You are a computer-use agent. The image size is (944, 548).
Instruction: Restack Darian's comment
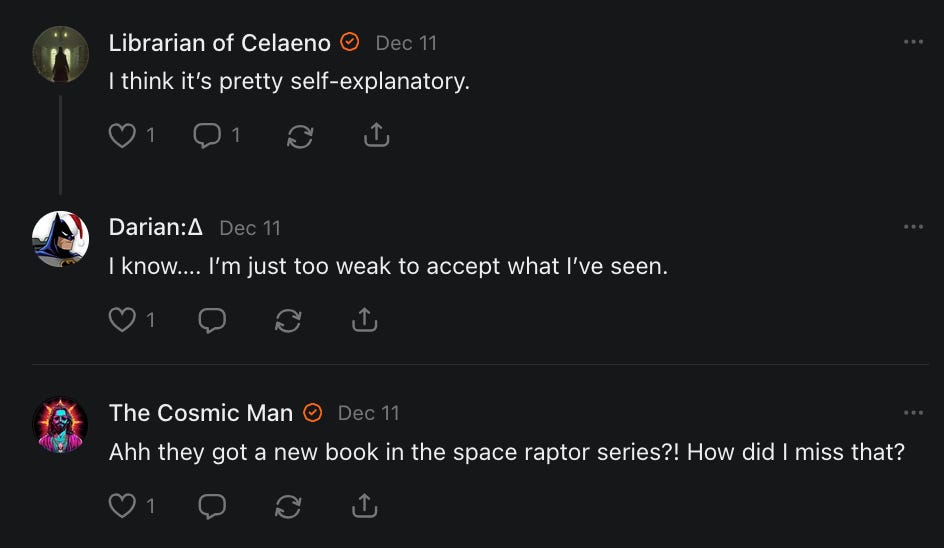[x=288, y=320]
